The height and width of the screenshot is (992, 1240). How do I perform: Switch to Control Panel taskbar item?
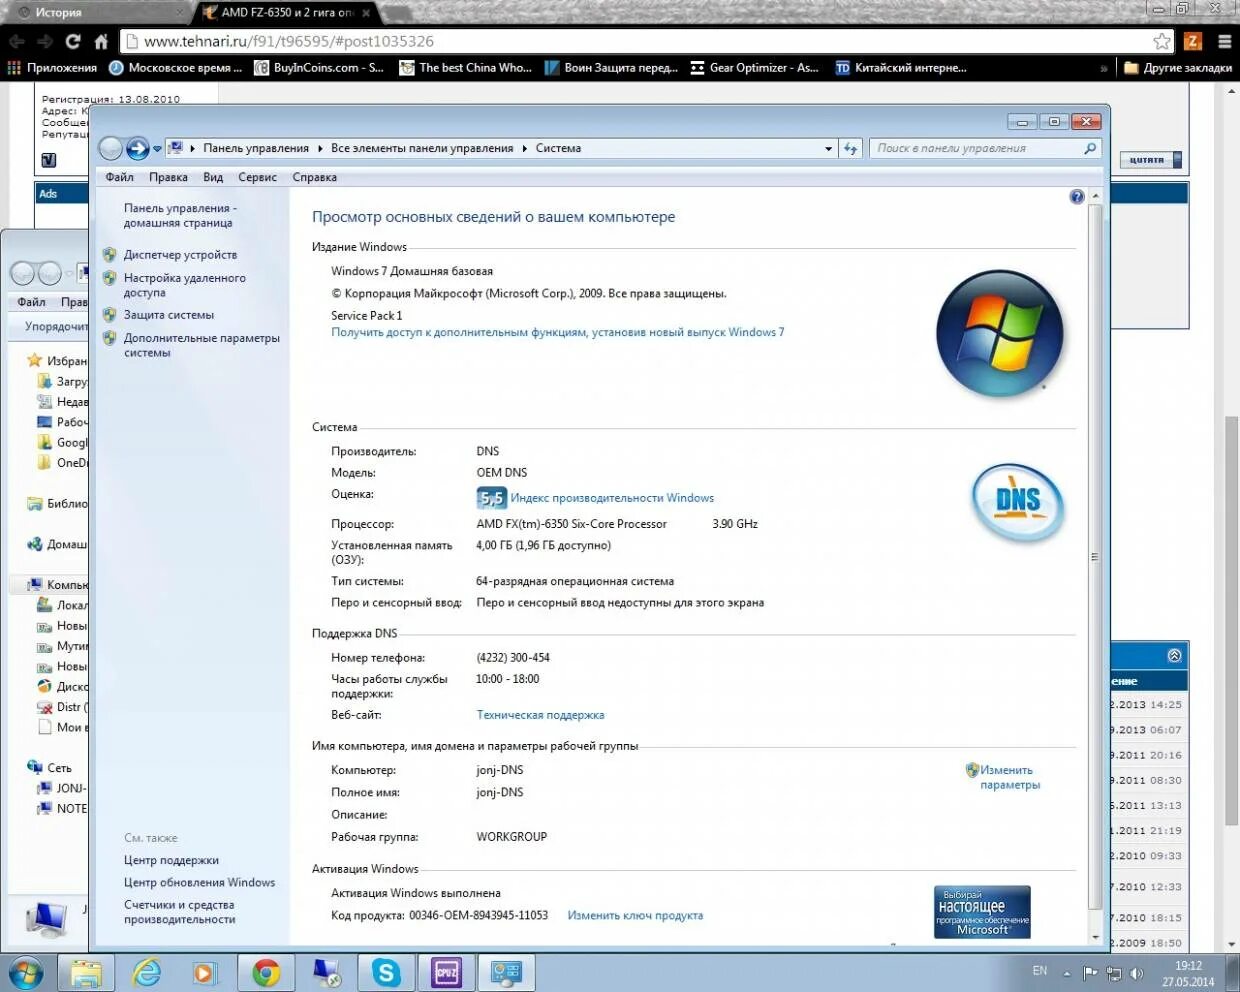[506, 973]
